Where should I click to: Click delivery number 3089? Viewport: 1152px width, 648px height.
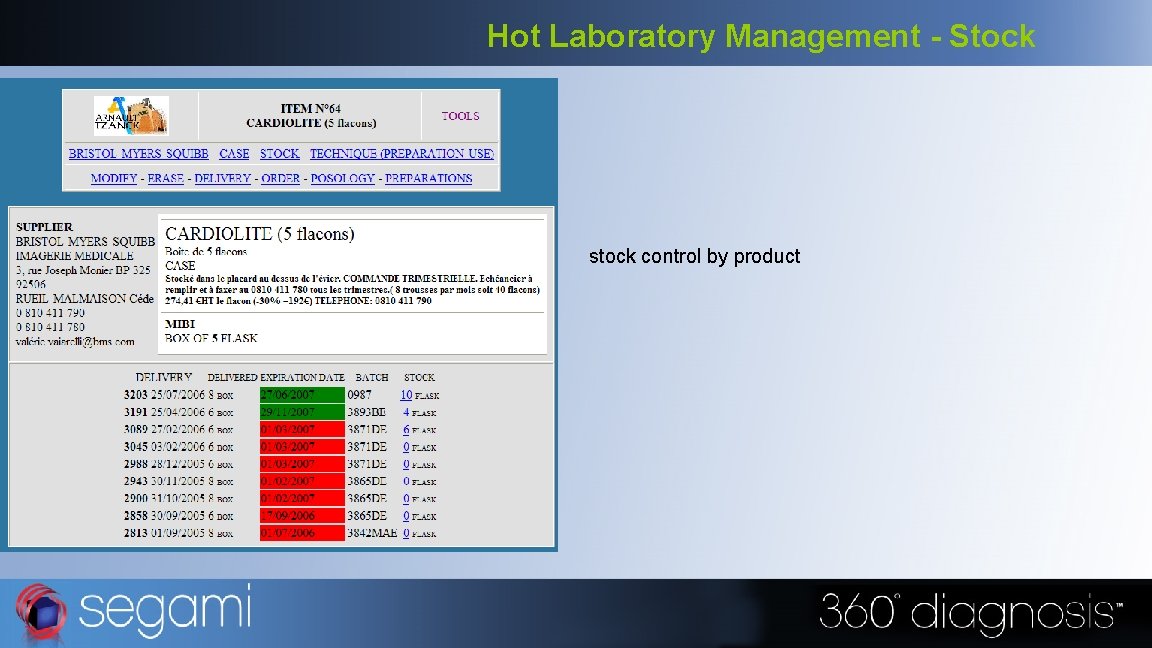coord(136,430)
